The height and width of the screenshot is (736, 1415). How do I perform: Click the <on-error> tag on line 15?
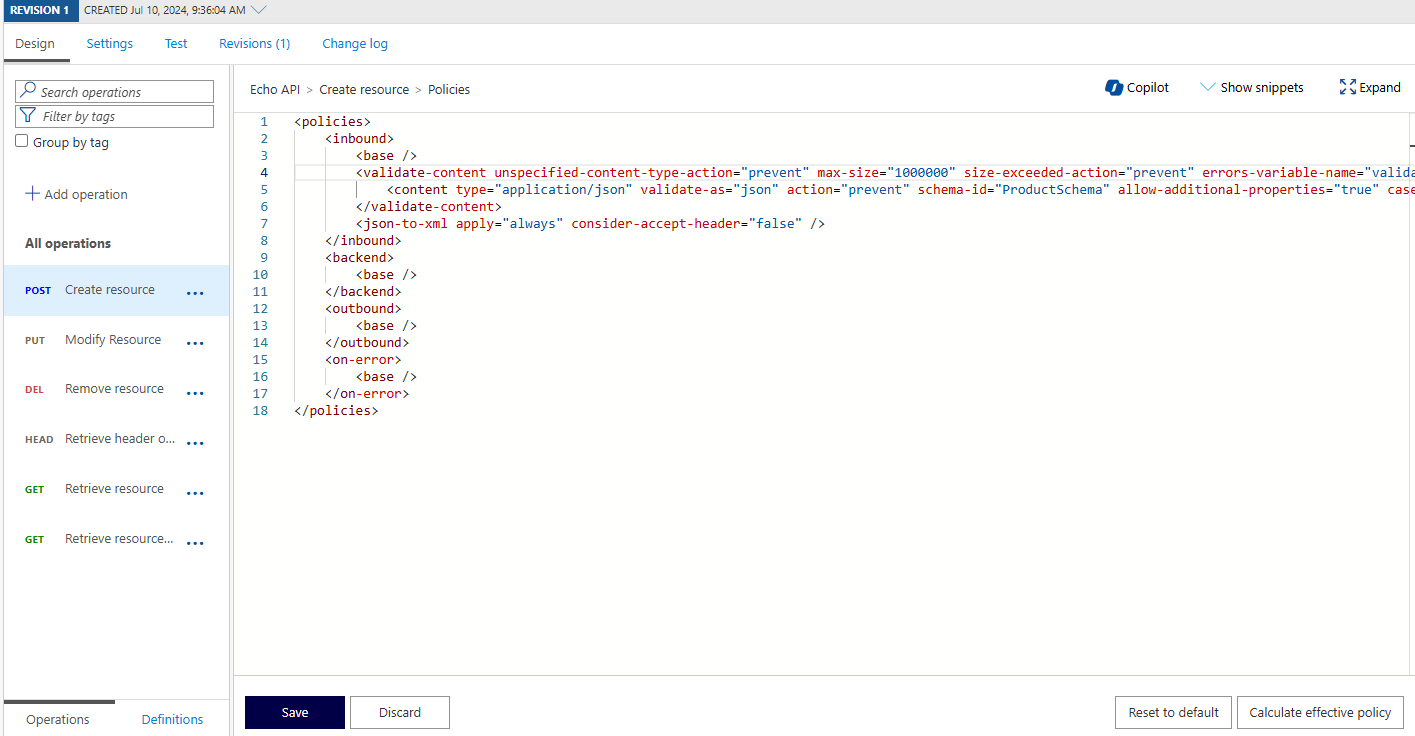pos(363,359)
